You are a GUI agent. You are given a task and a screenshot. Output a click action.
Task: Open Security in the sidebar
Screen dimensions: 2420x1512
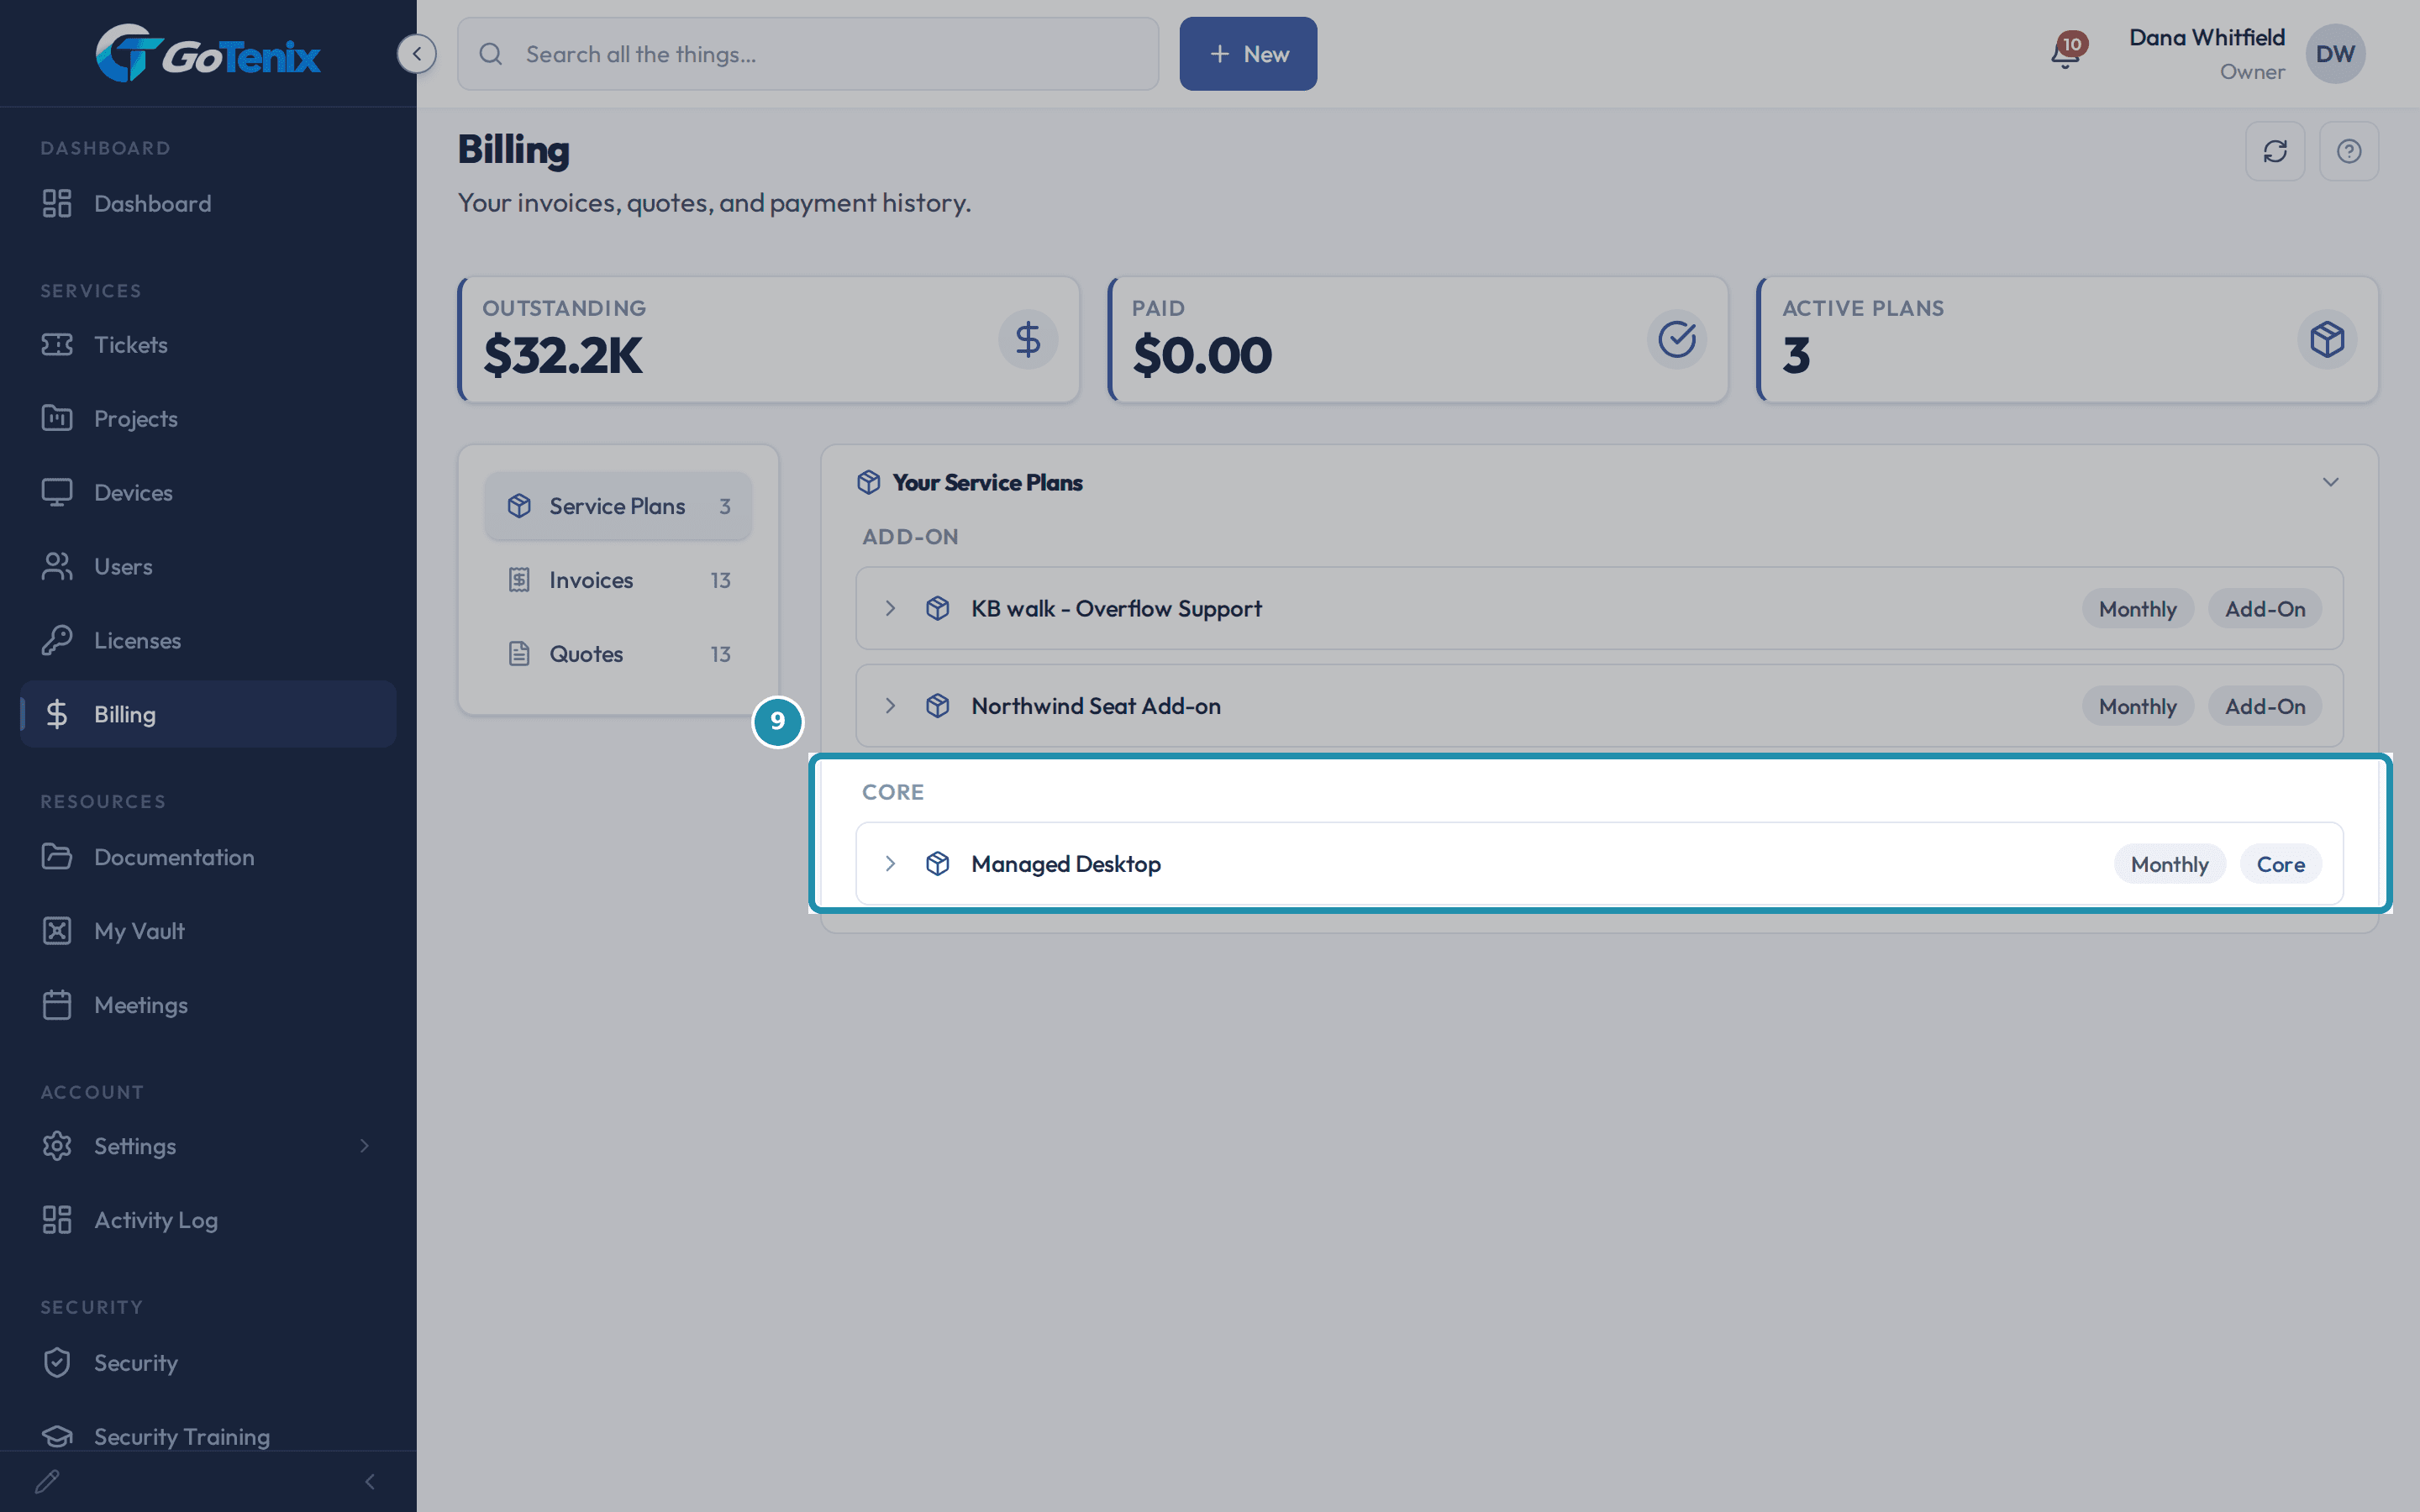(208, 1363)
